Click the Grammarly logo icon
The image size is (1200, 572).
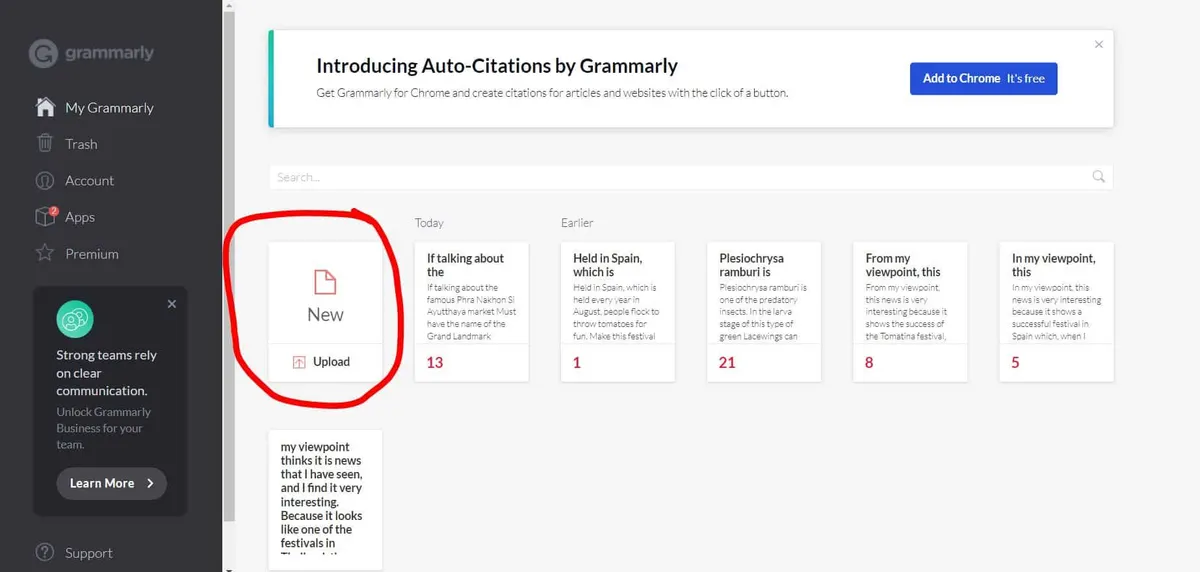pyautogui.click(x=43, y=53)
